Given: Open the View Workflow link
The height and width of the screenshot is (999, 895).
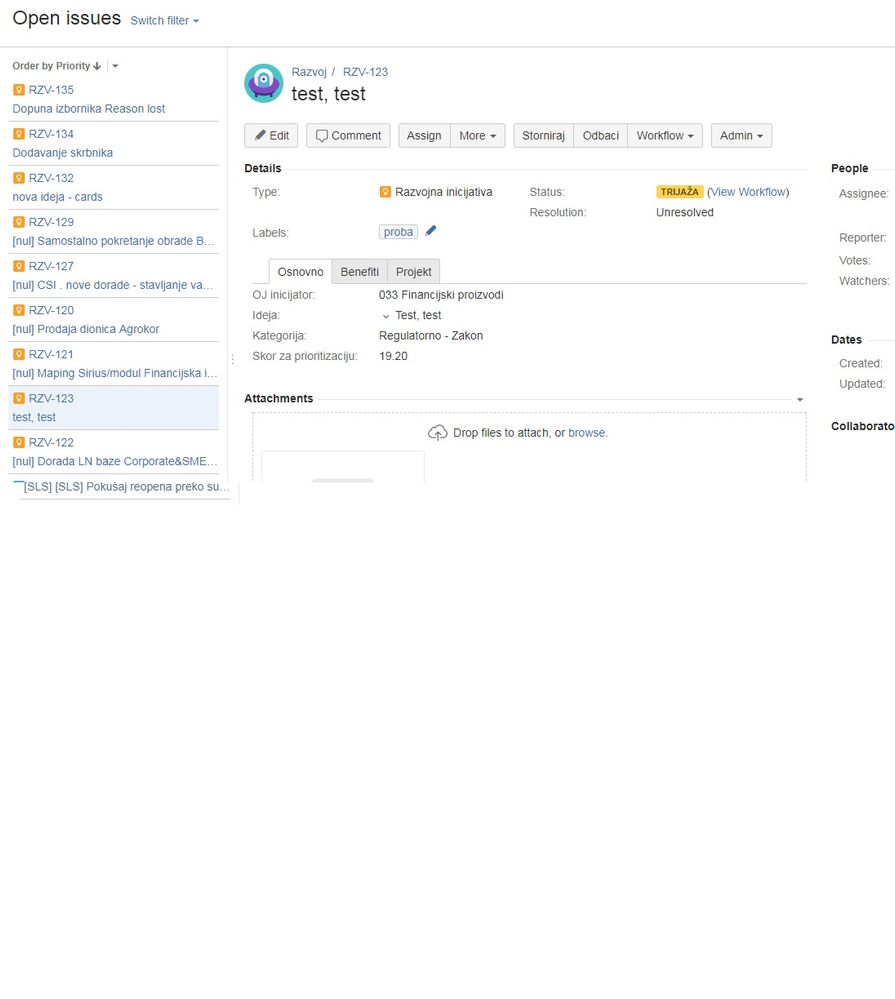Looking at the screenshot, I should coord(748,192).
